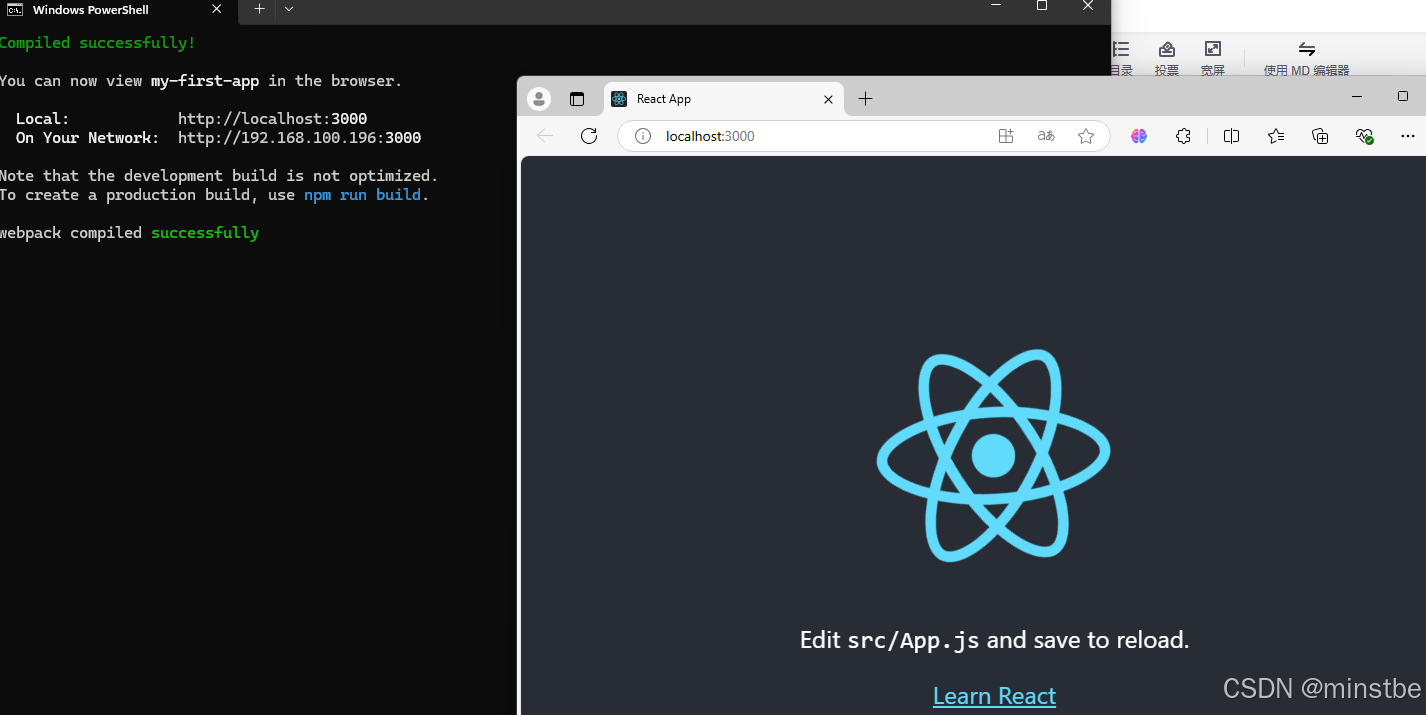Screen dimensions: 1426x715
Task: Click the network URL http://192.168.100.196:3000
Action: 299,138
